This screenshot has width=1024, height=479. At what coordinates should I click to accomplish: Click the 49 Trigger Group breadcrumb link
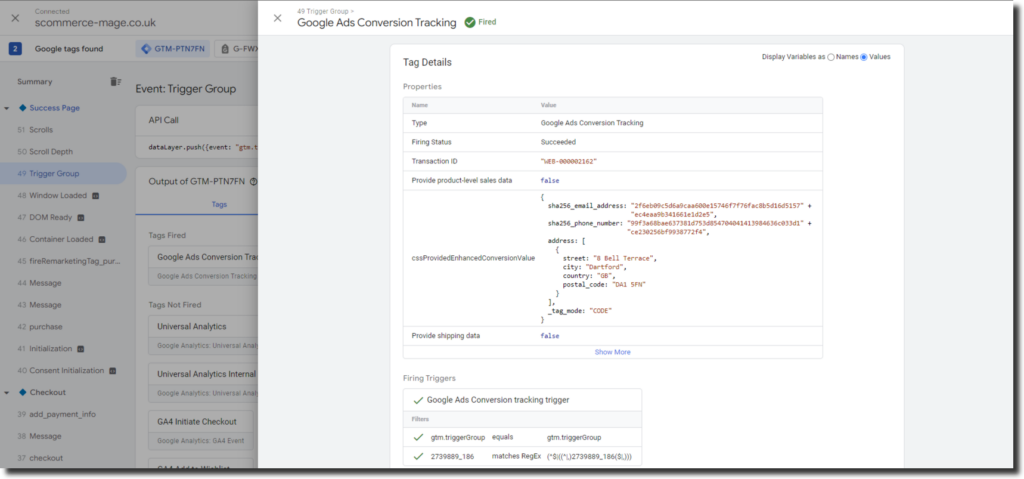tap(323, 12)
